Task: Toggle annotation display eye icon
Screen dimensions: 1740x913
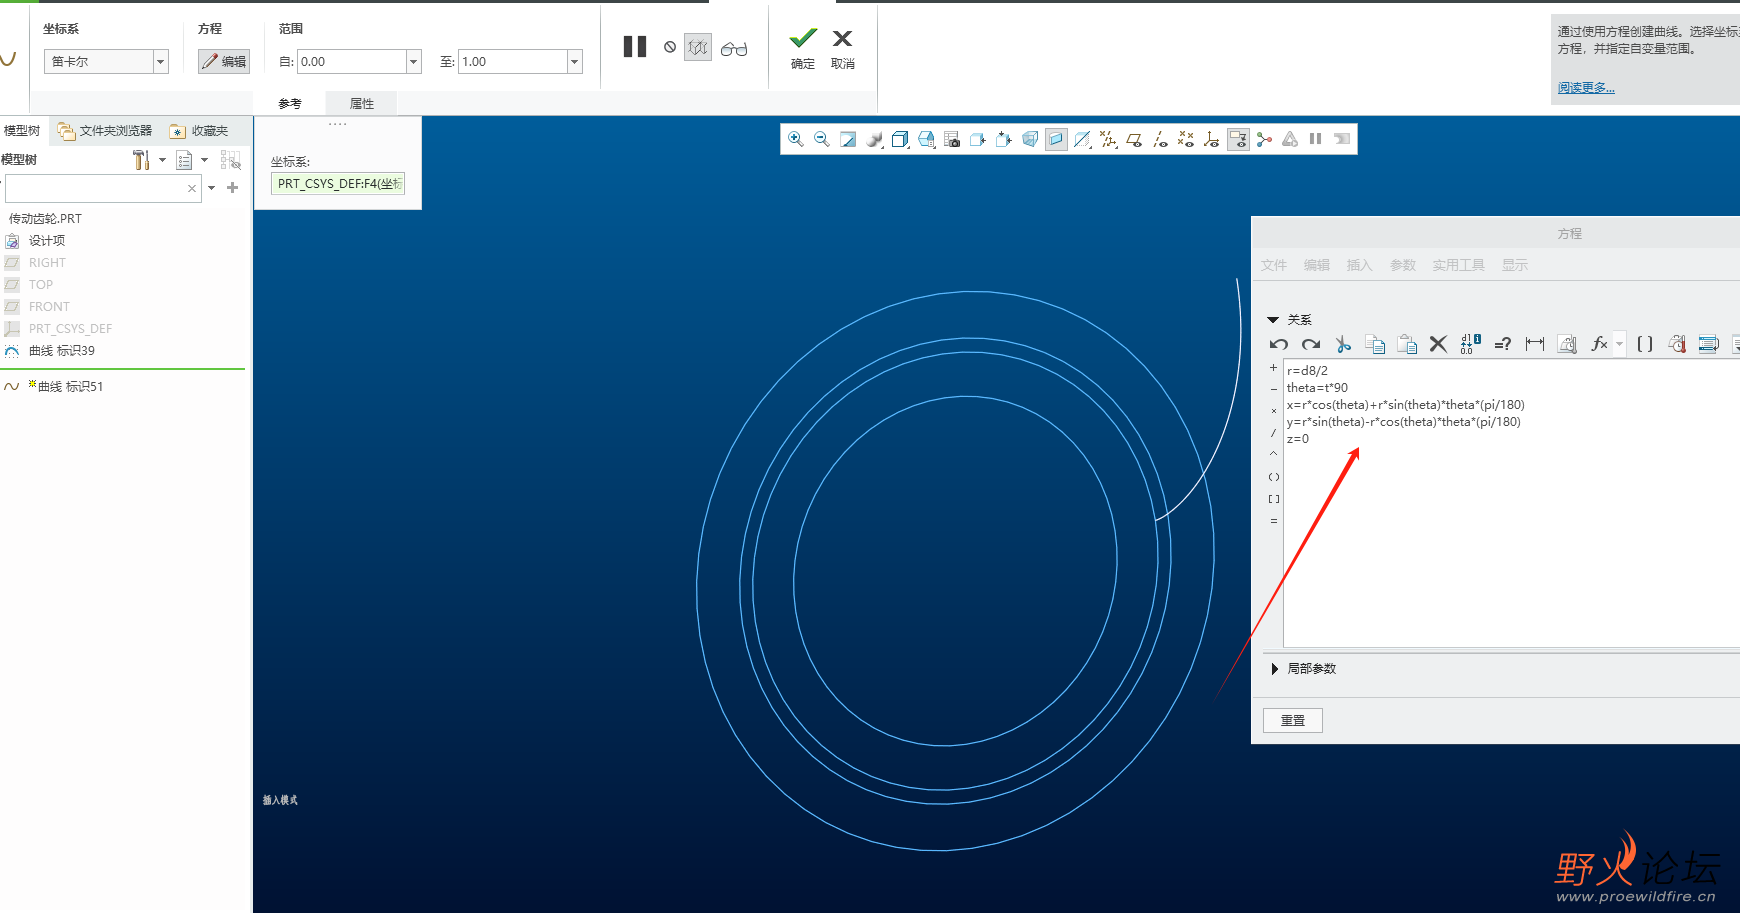Action: click(1238, 139)
